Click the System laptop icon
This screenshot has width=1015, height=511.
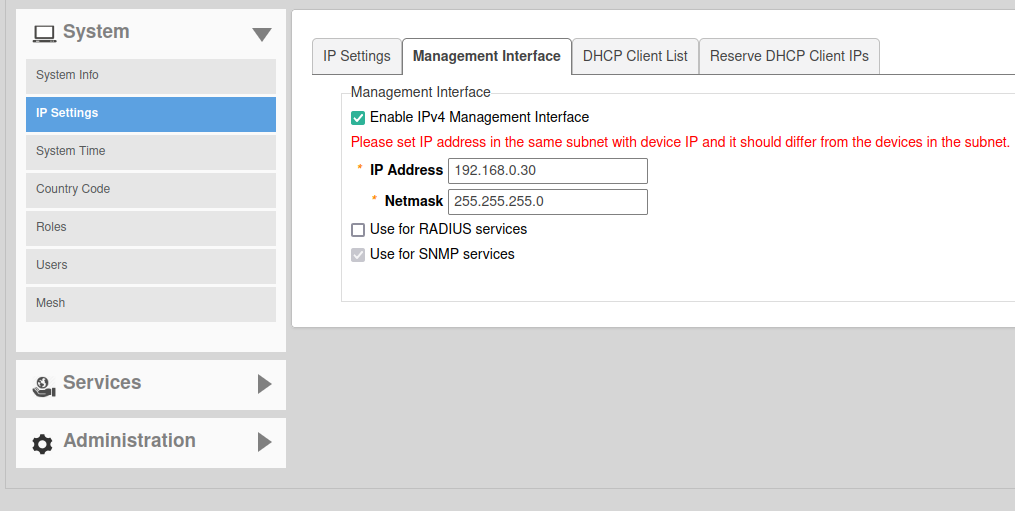coord(45,33)
